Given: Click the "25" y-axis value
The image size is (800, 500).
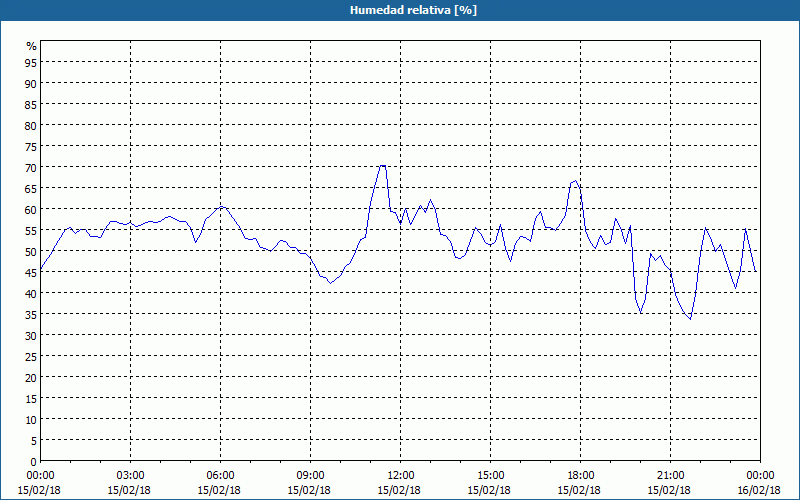Looking at the screenshot, I should point(31,356).
